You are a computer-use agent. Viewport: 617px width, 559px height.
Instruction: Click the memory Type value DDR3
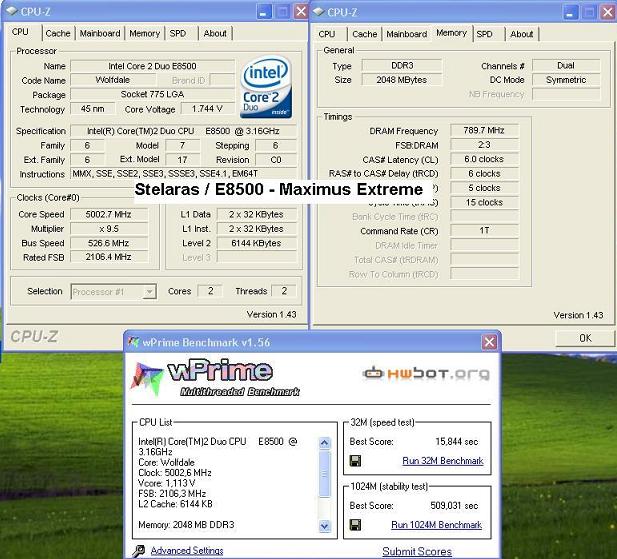402,65
